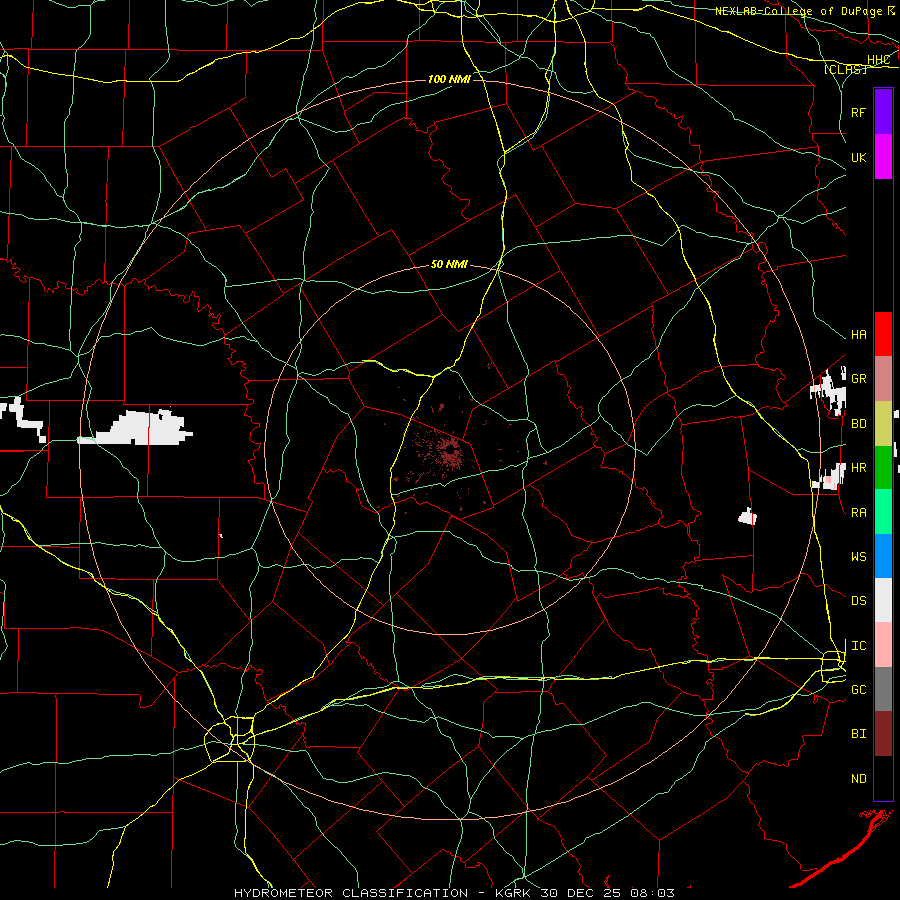Click the 'WS' legend label
This screenshot has width=900, height=900.
858,557
